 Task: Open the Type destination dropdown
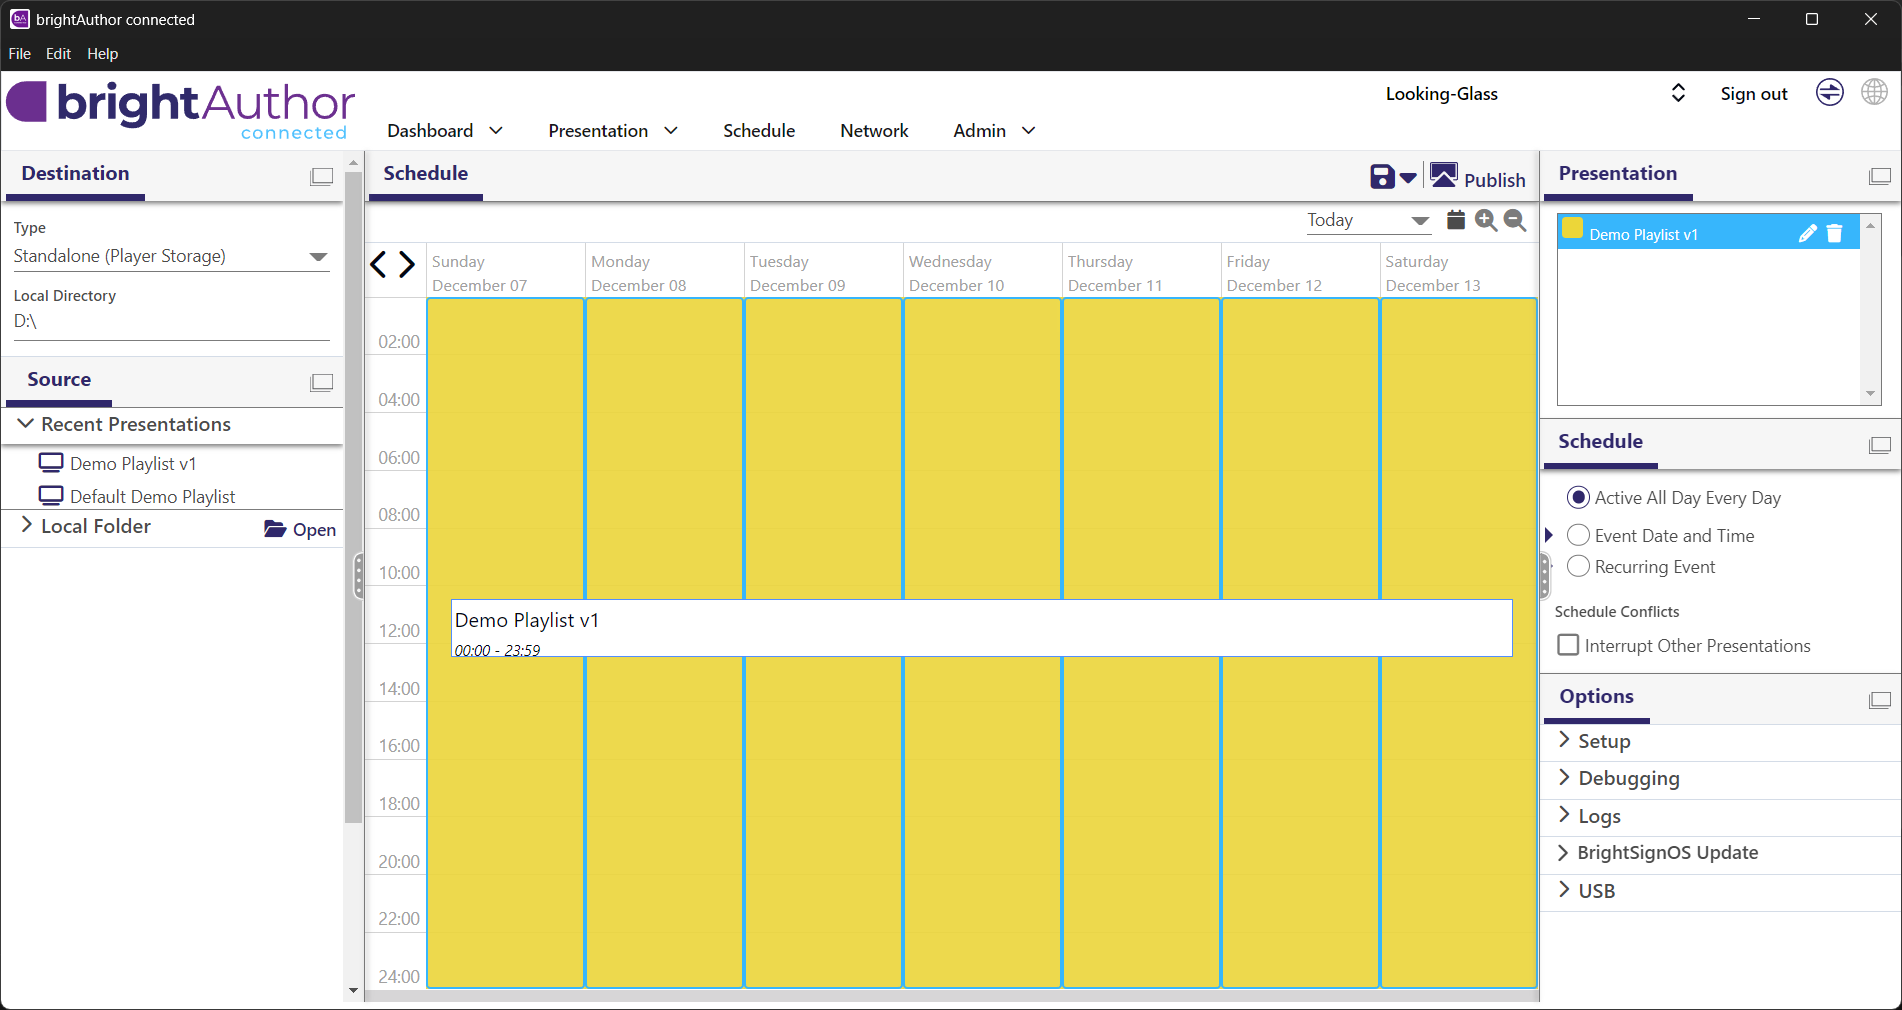click(318, 257)
